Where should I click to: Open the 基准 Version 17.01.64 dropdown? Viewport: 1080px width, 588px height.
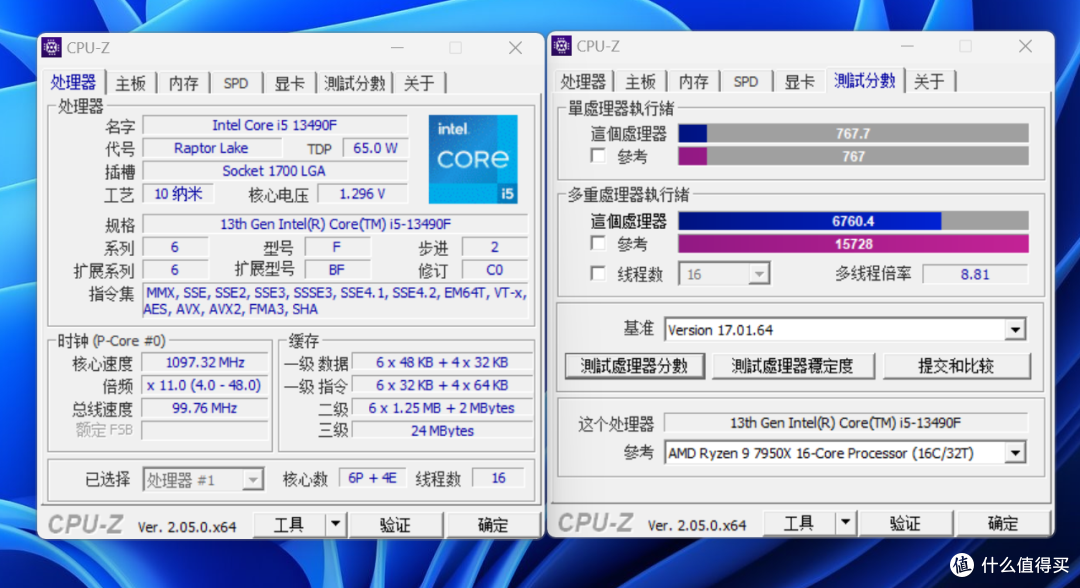click(1015, 330)
